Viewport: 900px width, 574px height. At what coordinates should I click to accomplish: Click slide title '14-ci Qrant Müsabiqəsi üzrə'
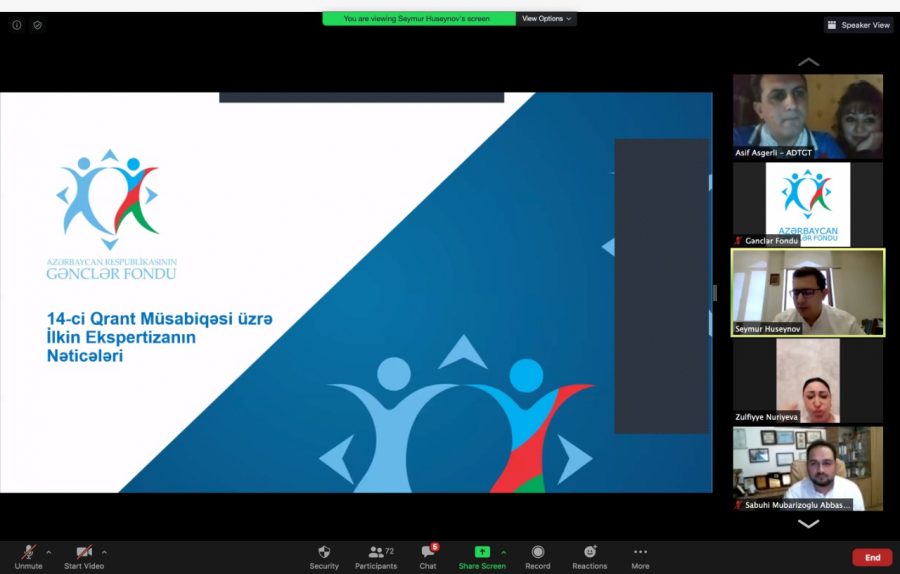pos(160,318)
